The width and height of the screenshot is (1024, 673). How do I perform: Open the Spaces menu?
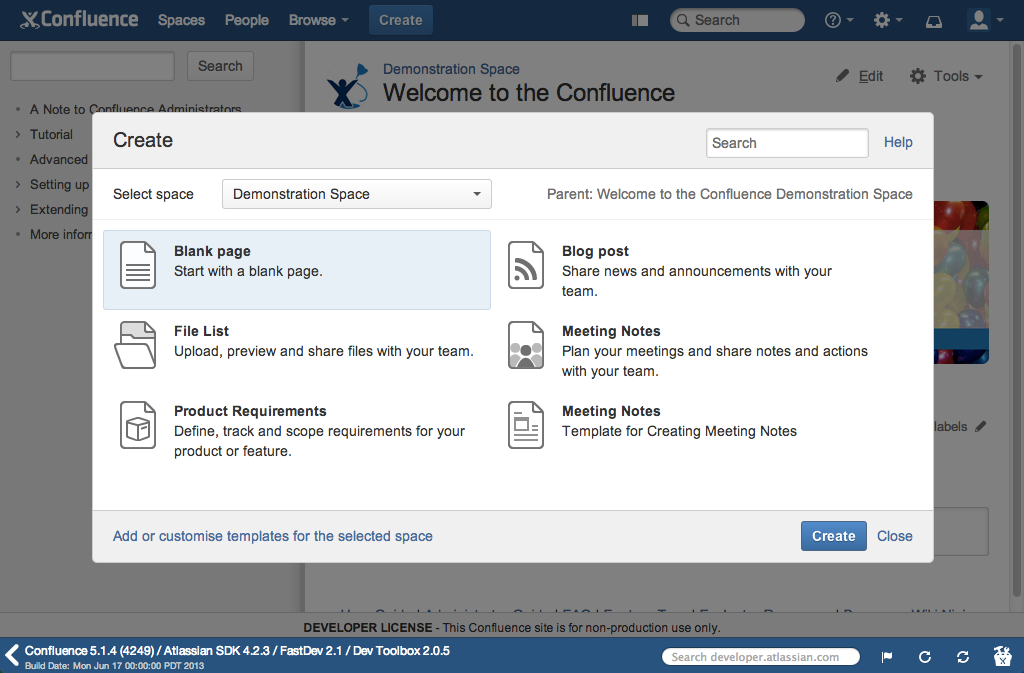tap(181, 20)
